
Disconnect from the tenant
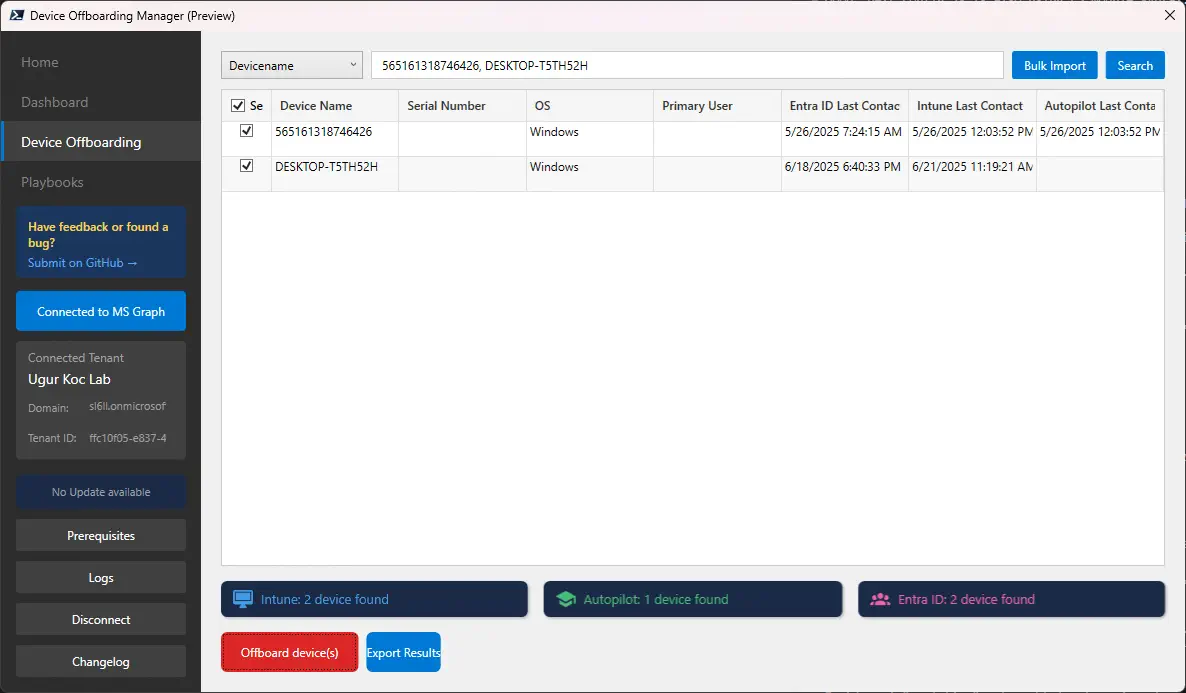tap(100, 619)
